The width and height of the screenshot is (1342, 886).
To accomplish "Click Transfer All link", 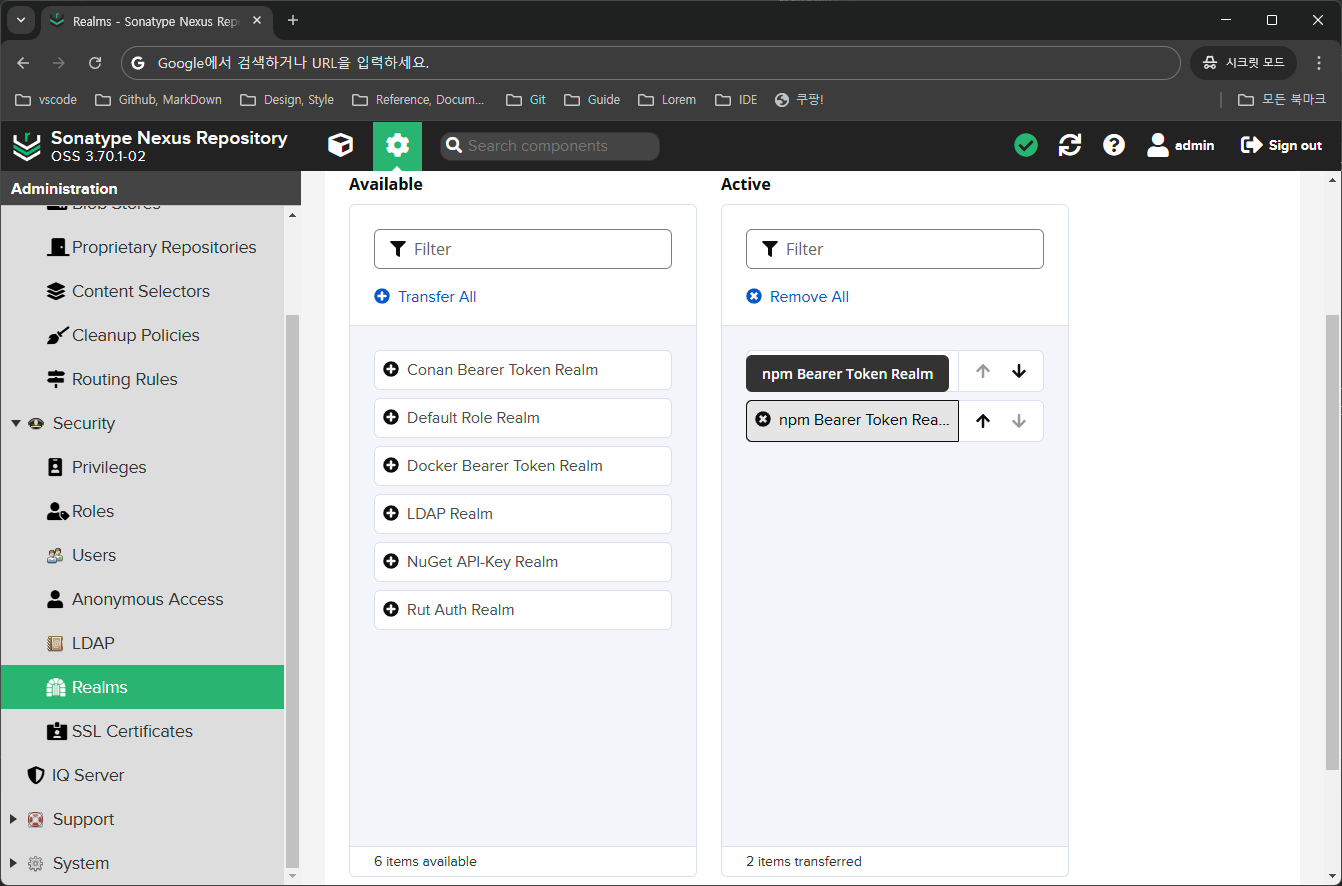I will tap(425, 297).
